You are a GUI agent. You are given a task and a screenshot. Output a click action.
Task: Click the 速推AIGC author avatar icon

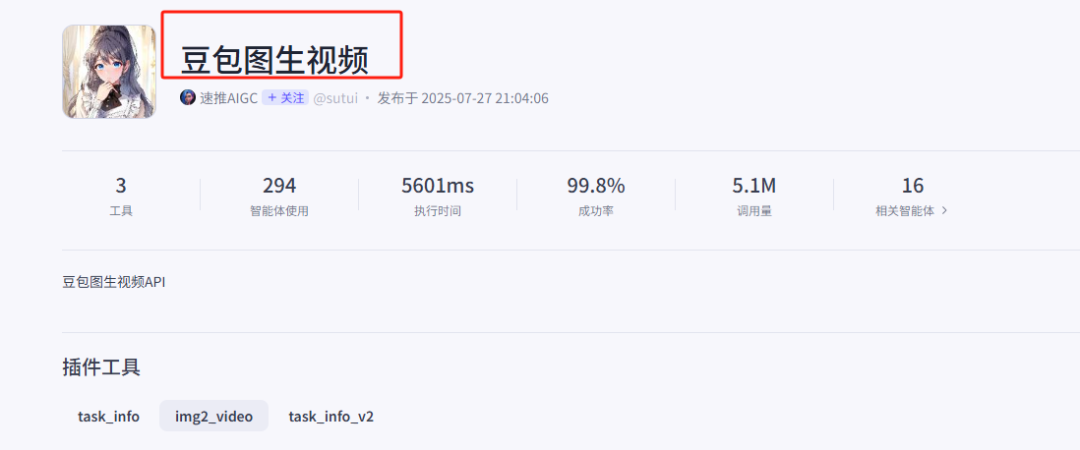pyautogui.click(x=188, y=98)
